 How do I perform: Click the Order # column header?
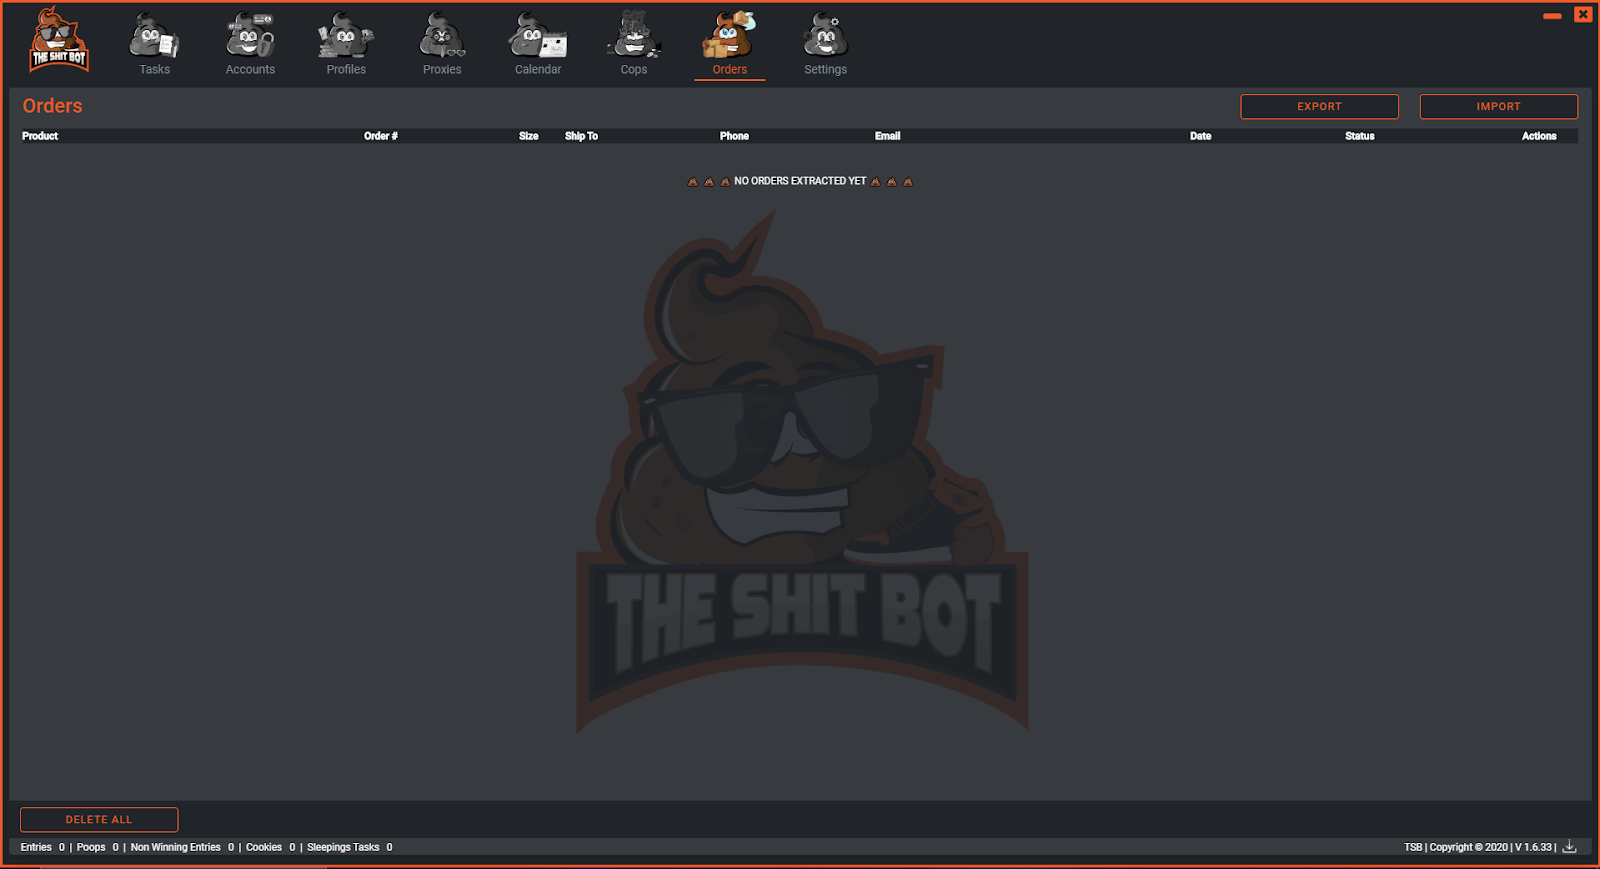(381, 136)
